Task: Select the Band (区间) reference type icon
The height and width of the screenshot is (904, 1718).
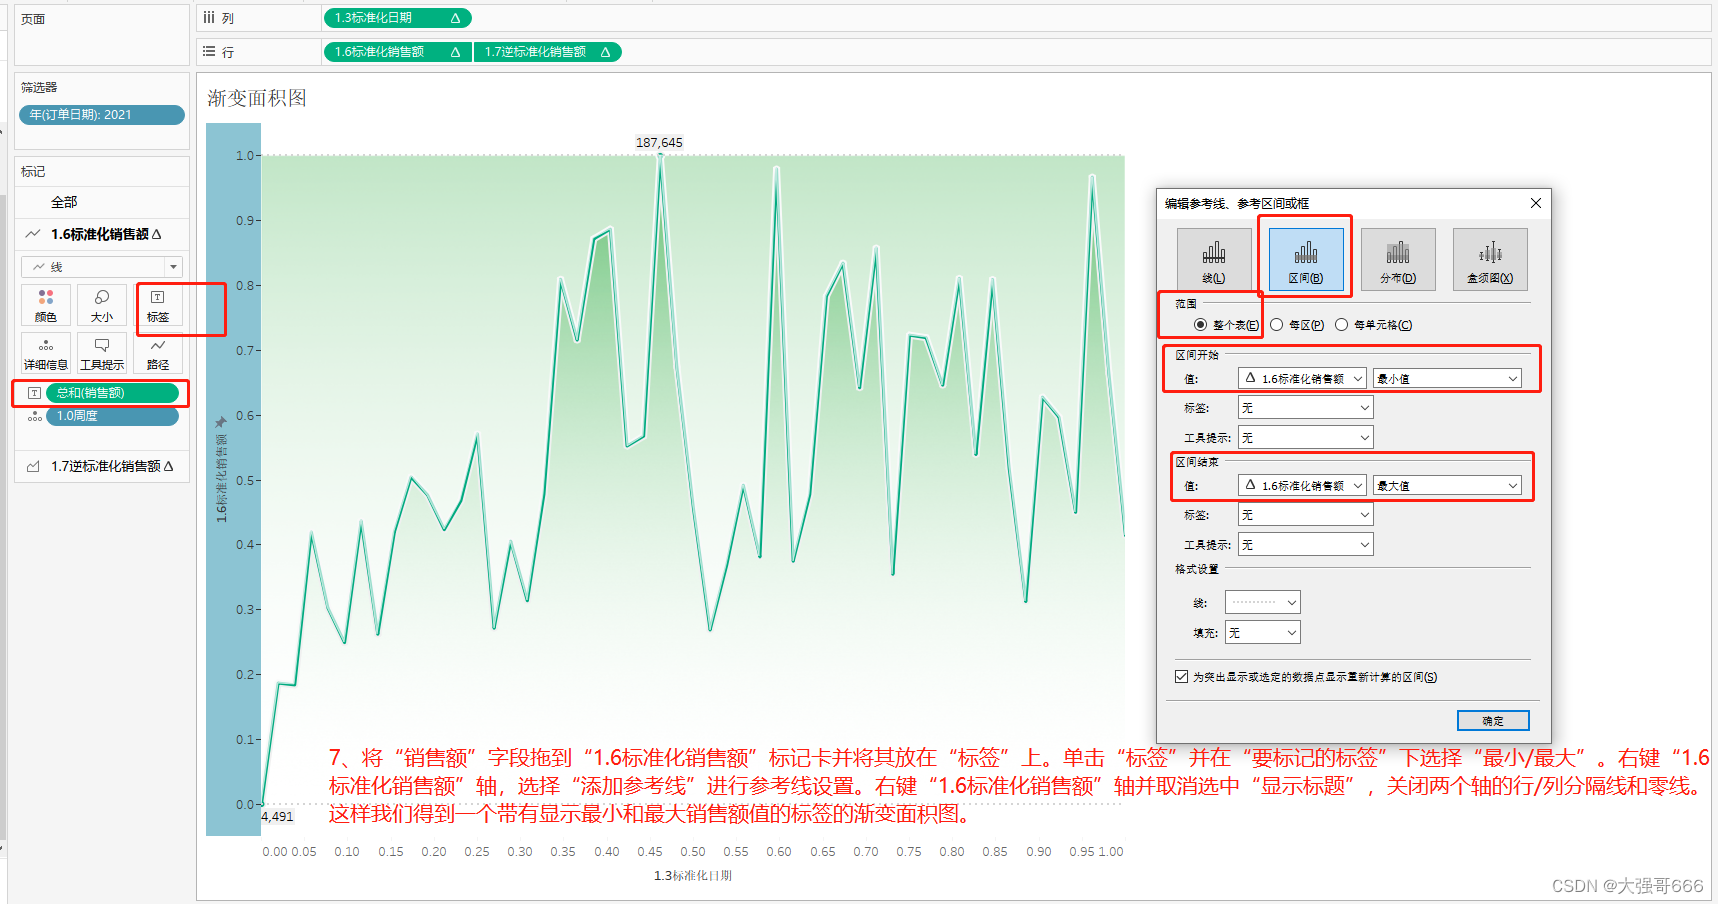Action: (1306, 259)
